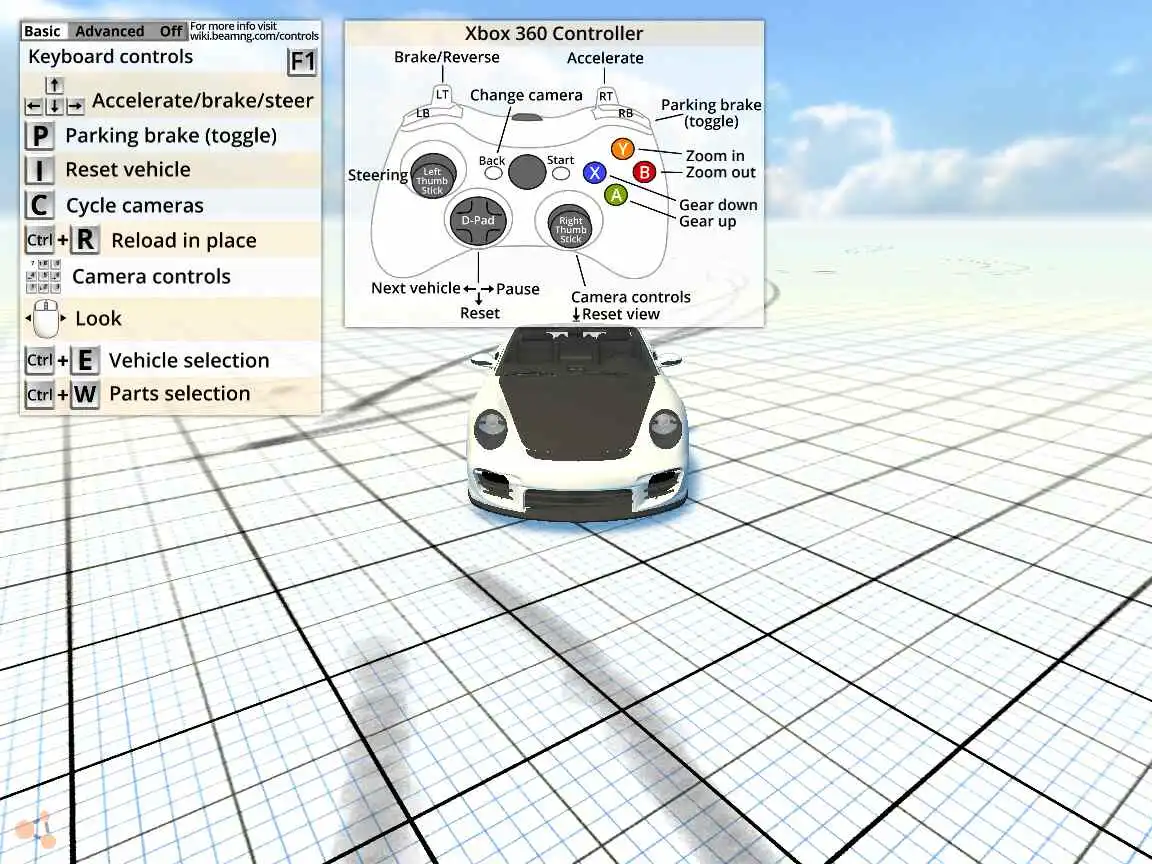Viewport: 1152px width, 864px height.
Task: Click the keyboard Camera controls label
Action: pyautogui.click(x=151, y=276)
